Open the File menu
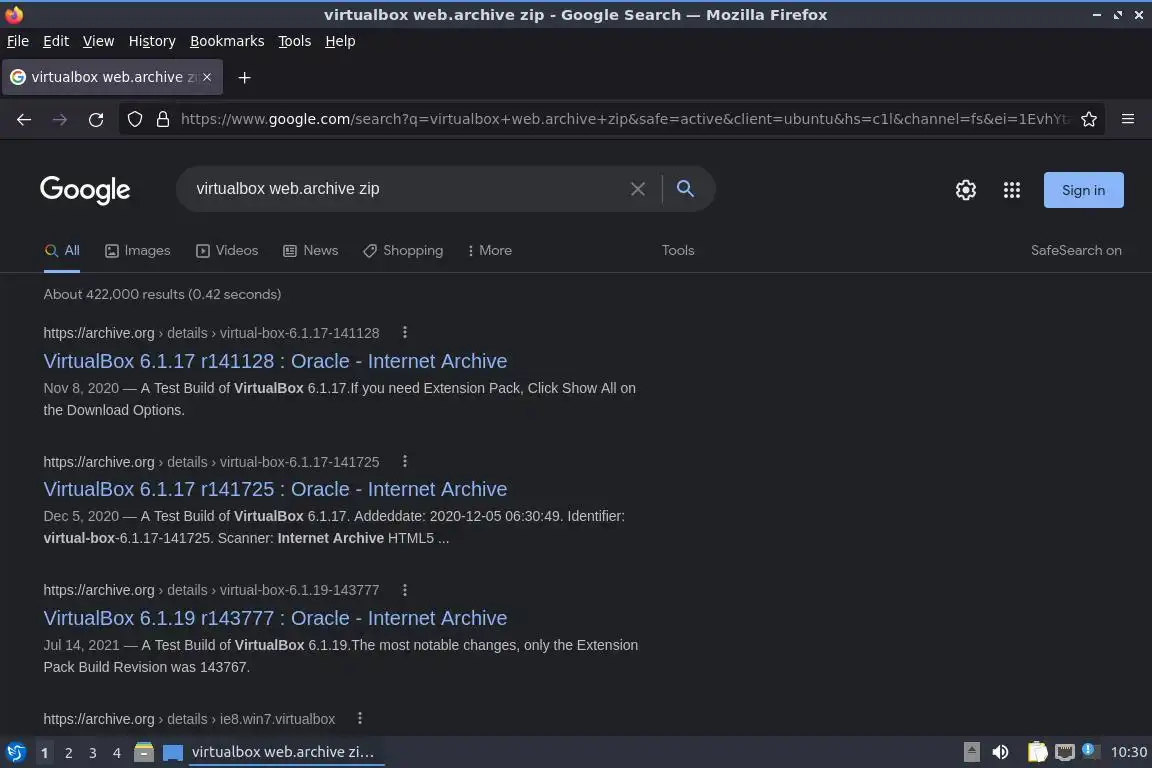This screenshot has height=768, width=1152. [x=18, y=41]
